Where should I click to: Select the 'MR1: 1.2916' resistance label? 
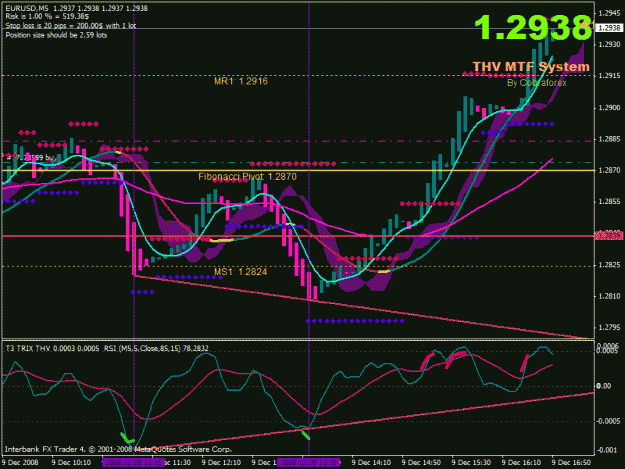click(x=241, y=81)
